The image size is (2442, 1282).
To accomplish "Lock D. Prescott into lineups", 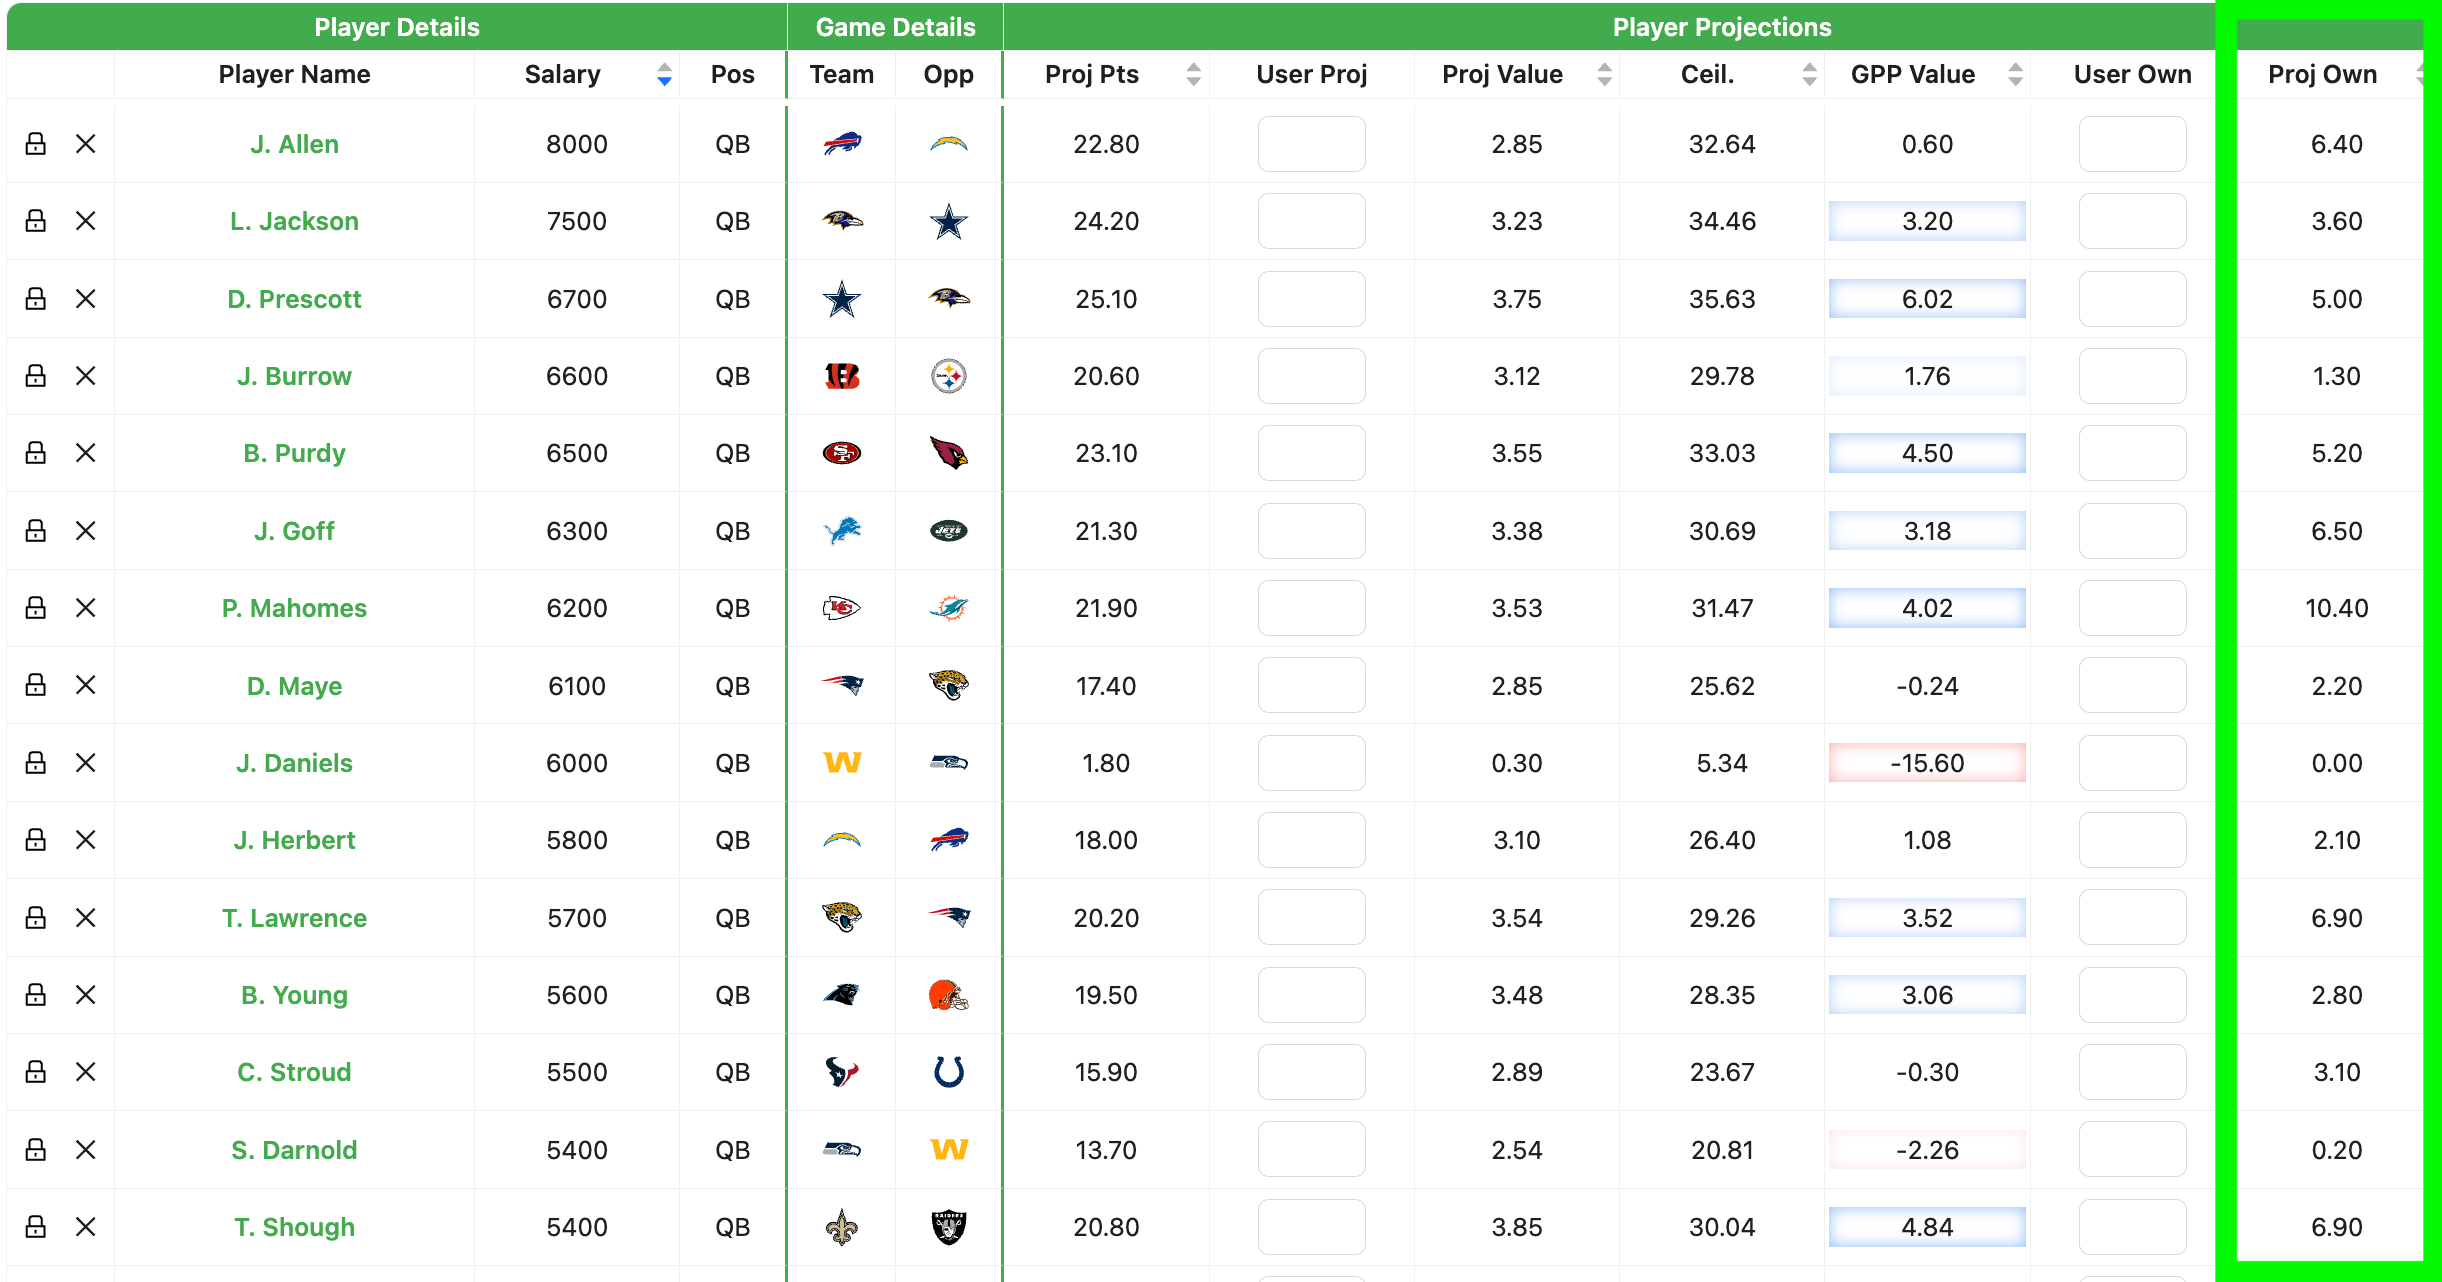I will coord(36,299).
